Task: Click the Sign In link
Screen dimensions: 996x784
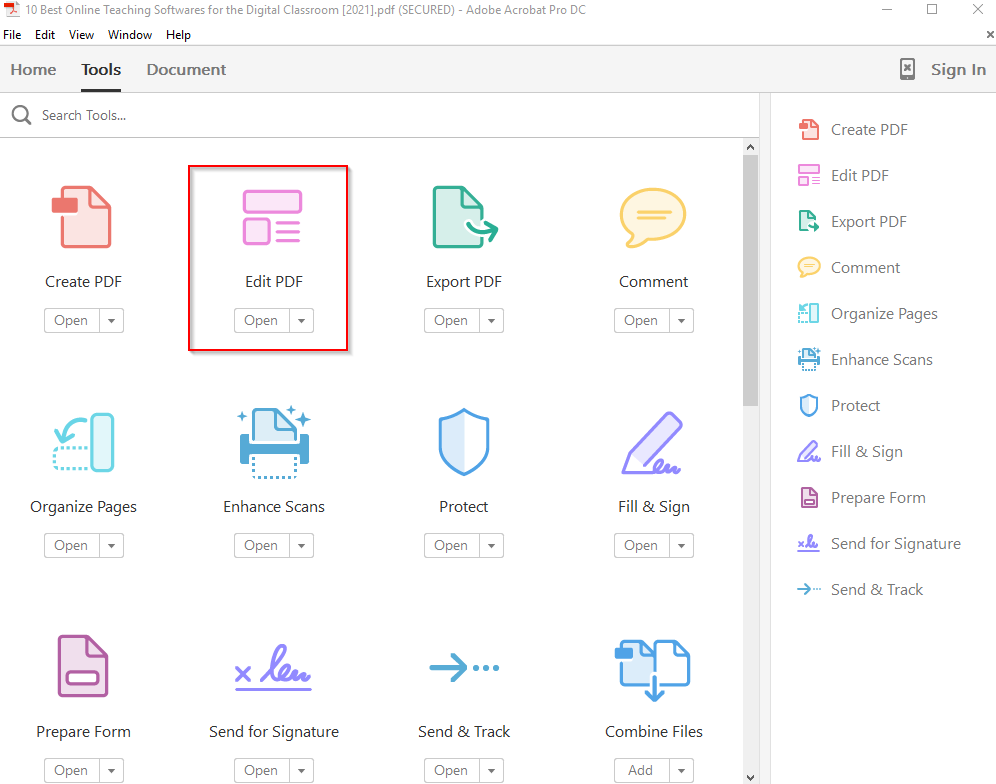Action: (958, 69)
